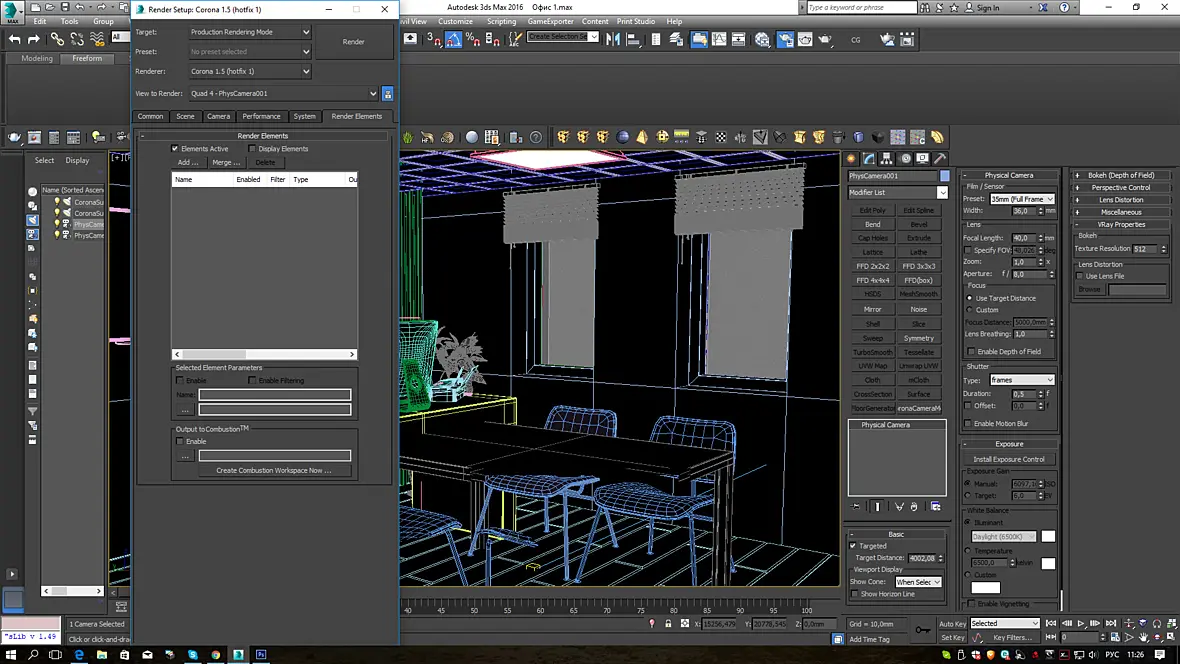
Task: Expand Bokeh (Depth of Field) rollout
Action: [x=1121, y=175]
